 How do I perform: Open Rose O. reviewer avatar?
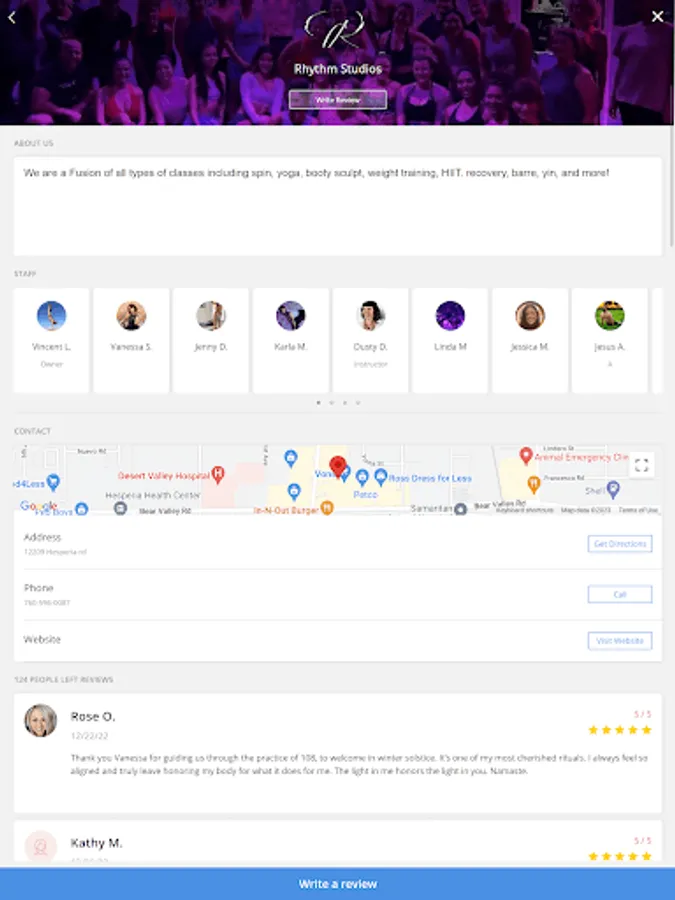41,720
